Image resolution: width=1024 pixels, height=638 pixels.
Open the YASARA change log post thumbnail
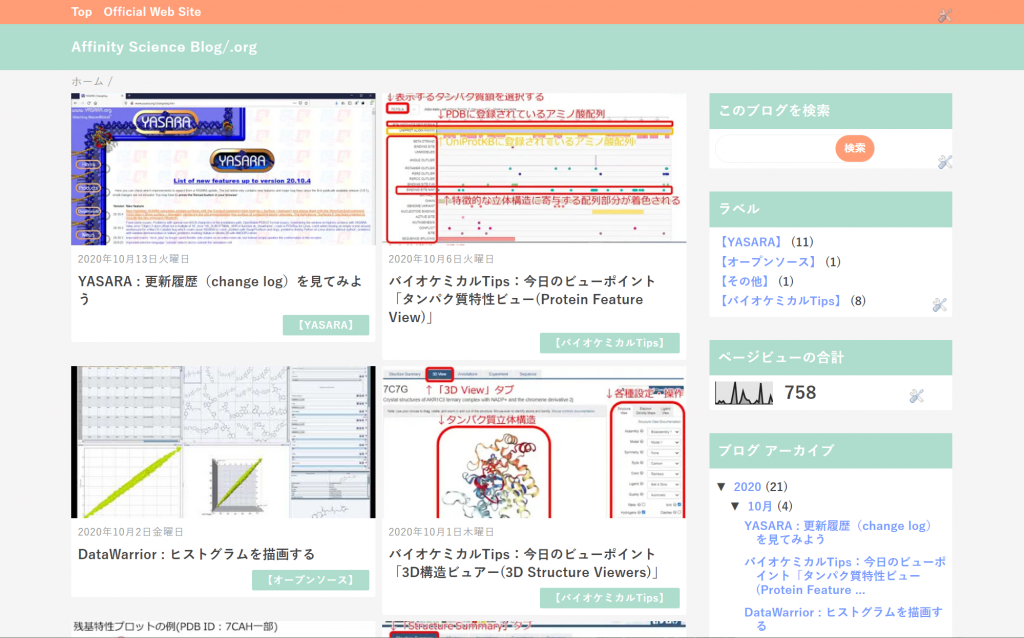(x=223, y=169)
